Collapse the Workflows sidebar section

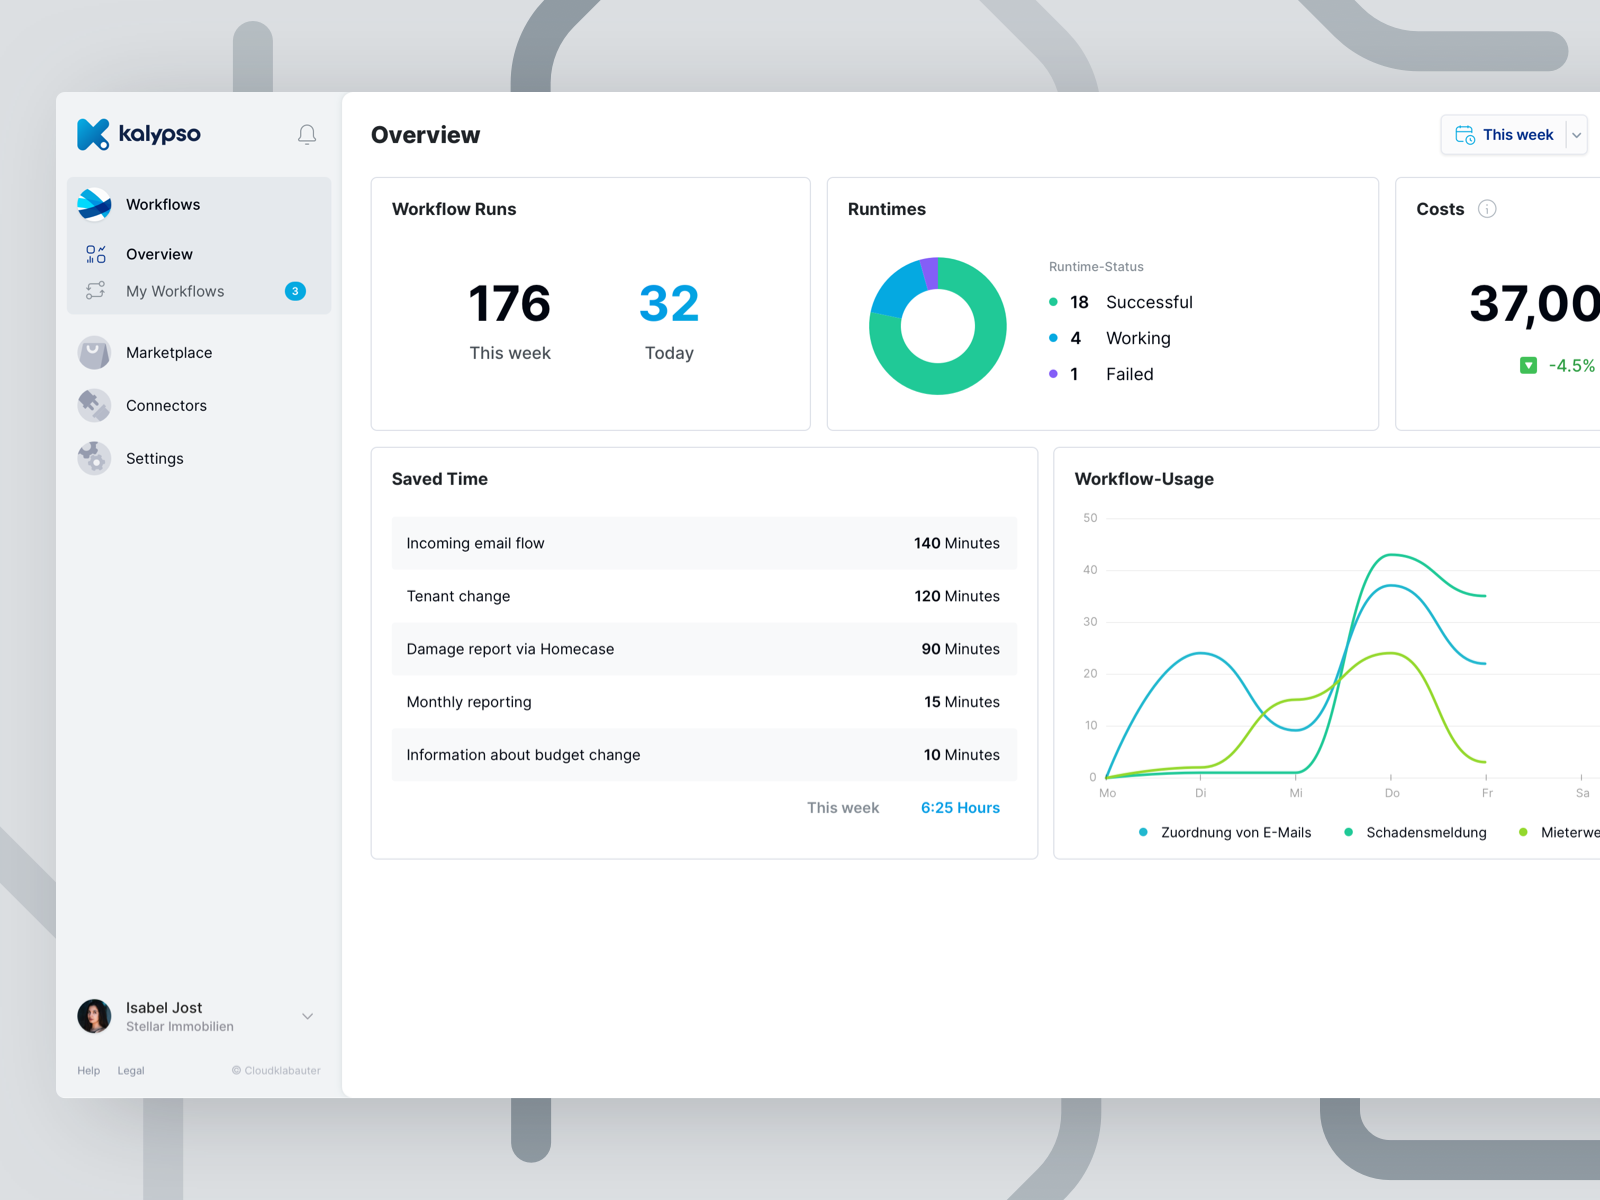click(x=164, y=203)
